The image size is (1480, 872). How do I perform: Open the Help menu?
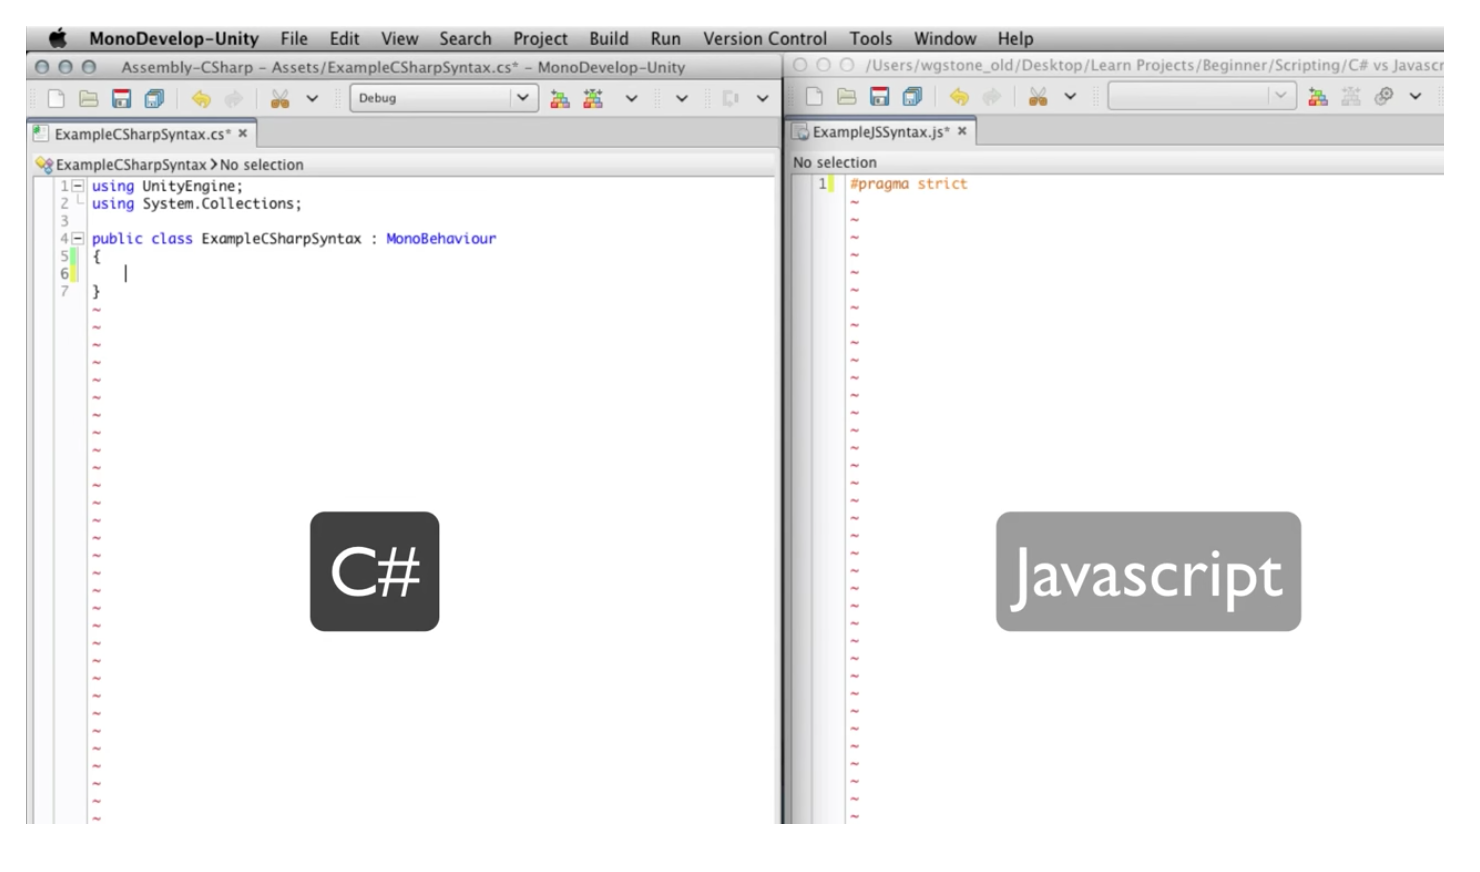point(1015,38)
